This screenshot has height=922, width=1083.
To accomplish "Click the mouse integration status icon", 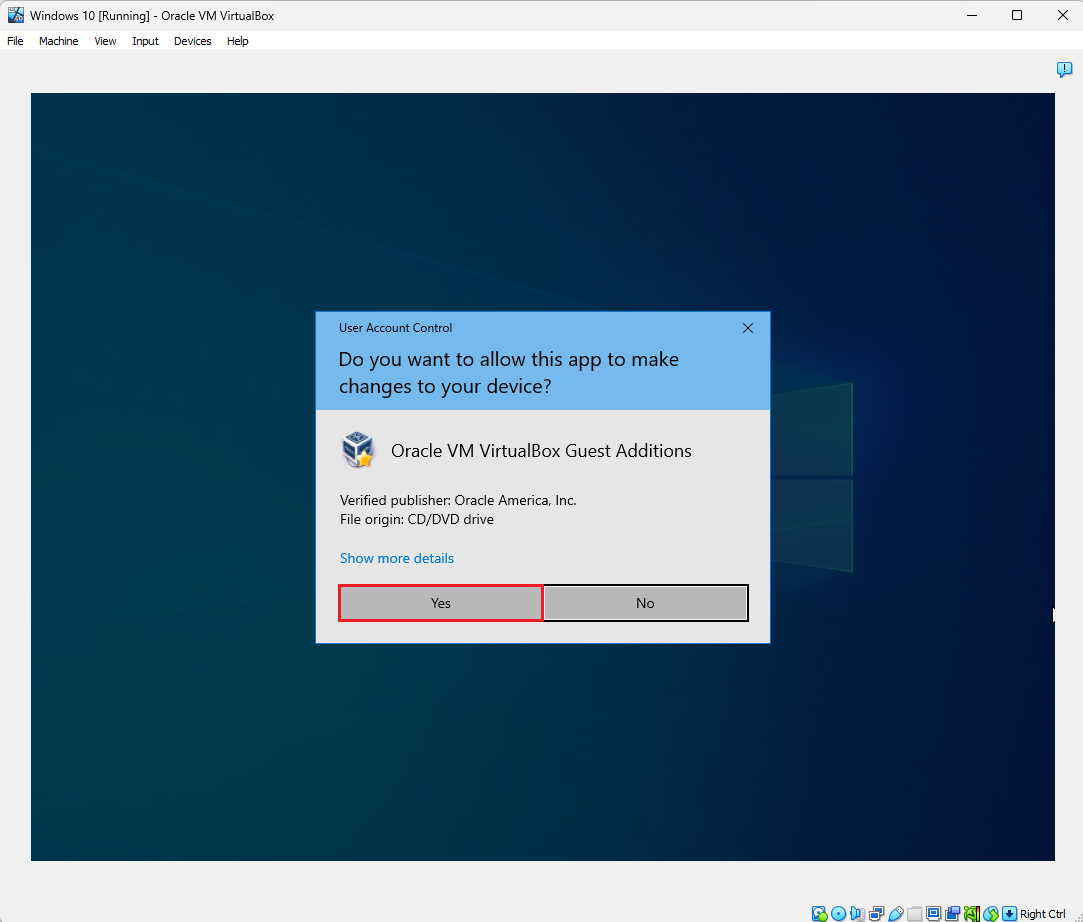I will tap(991, 914).
